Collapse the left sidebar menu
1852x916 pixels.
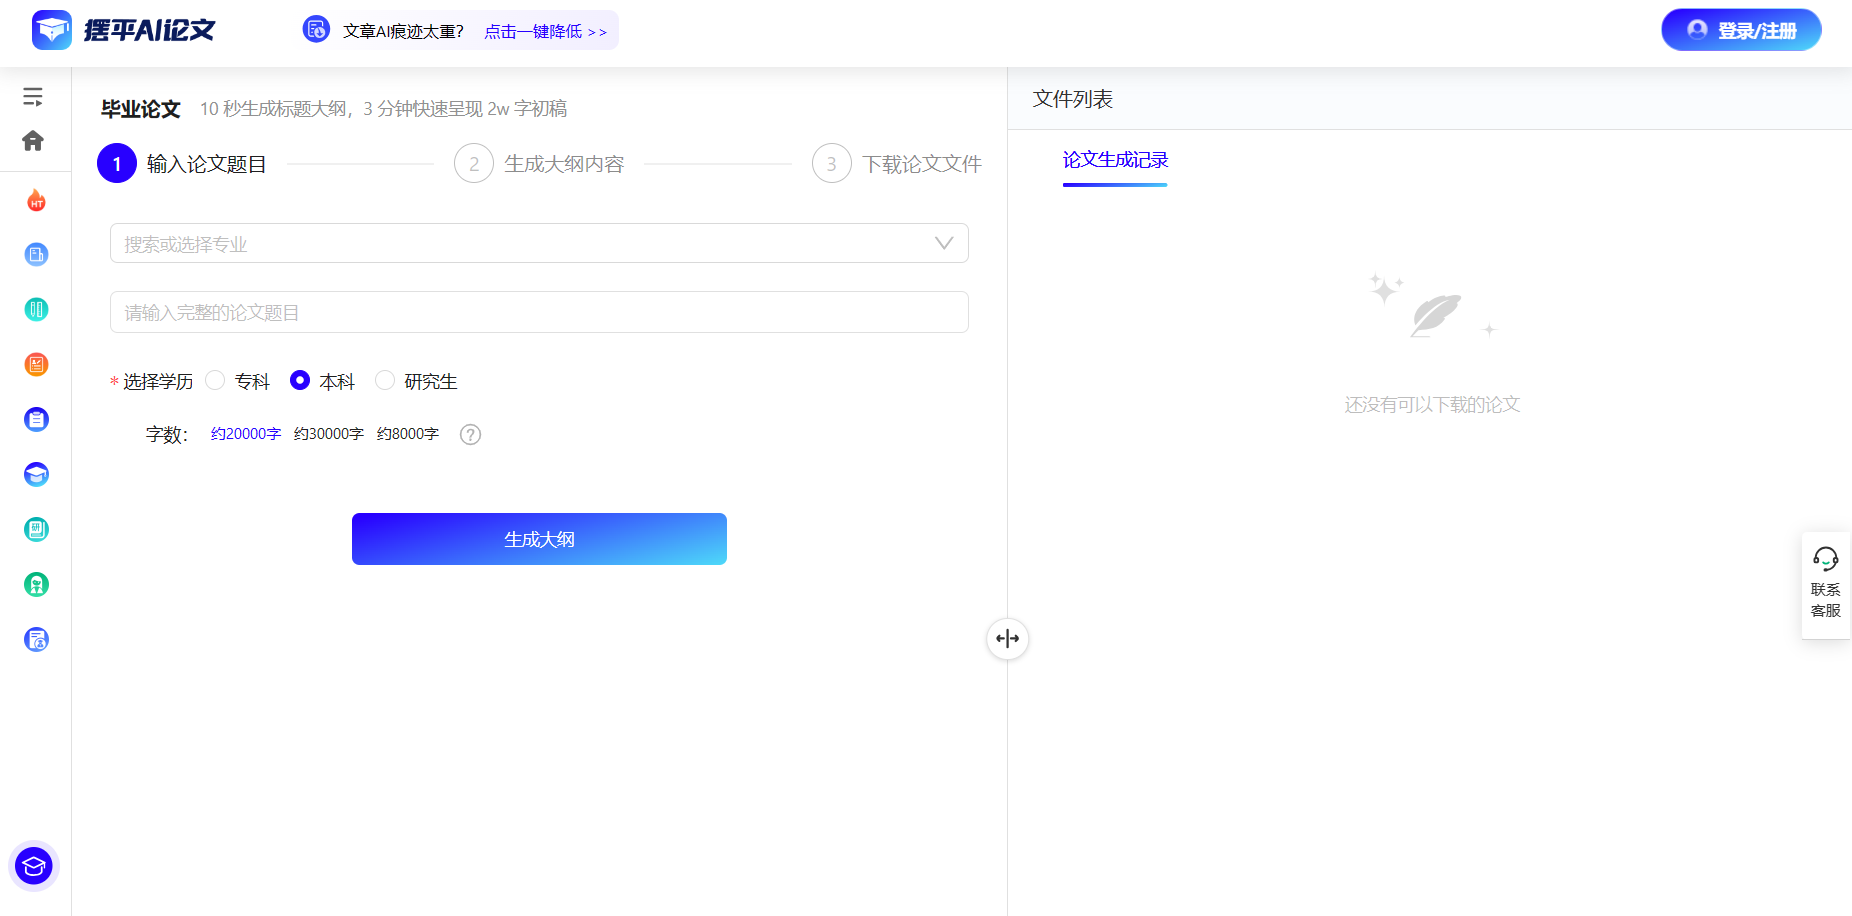coord(33,96)
